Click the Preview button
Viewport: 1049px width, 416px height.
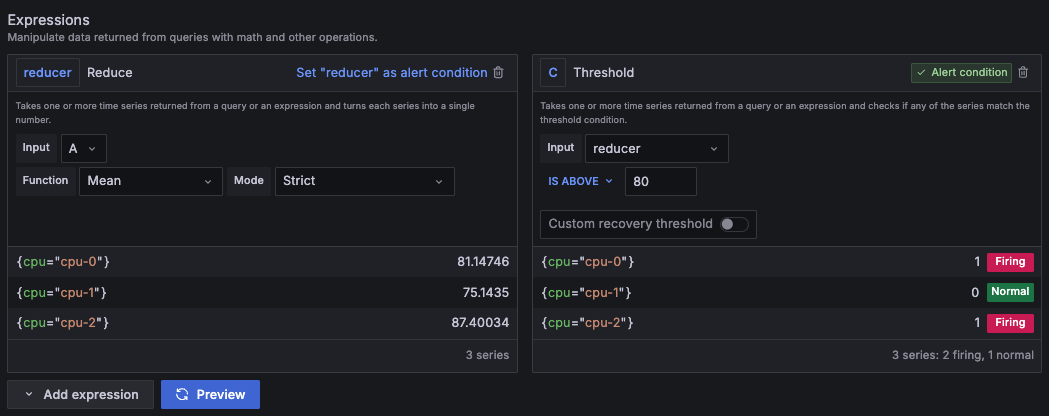[x=210, y=394]
